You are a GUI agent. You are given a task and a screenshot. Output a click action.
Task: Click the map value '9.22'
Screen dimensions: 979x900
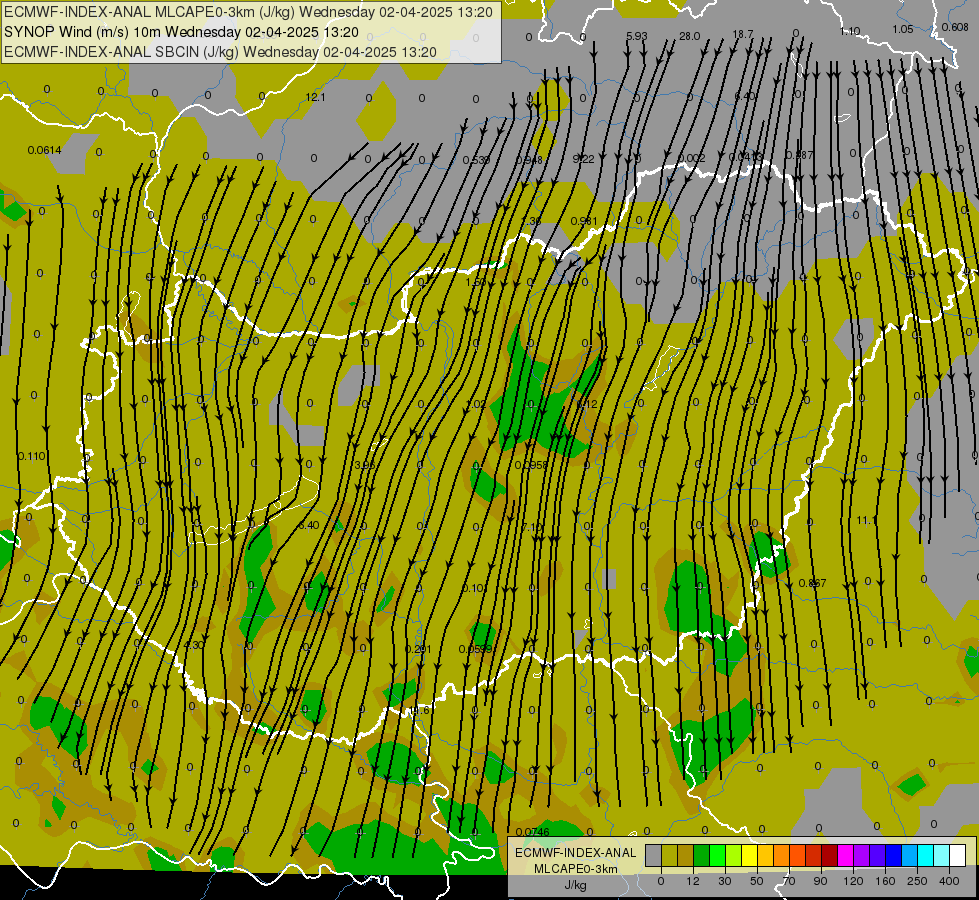pos(584,159)
